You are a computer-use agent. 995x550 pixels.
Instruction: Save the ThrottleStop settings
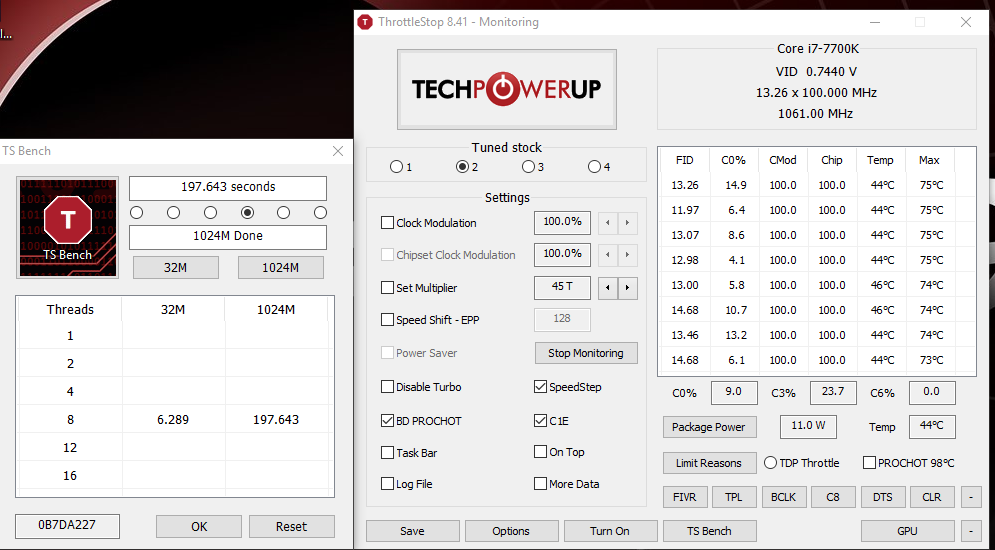pos(412,531)
